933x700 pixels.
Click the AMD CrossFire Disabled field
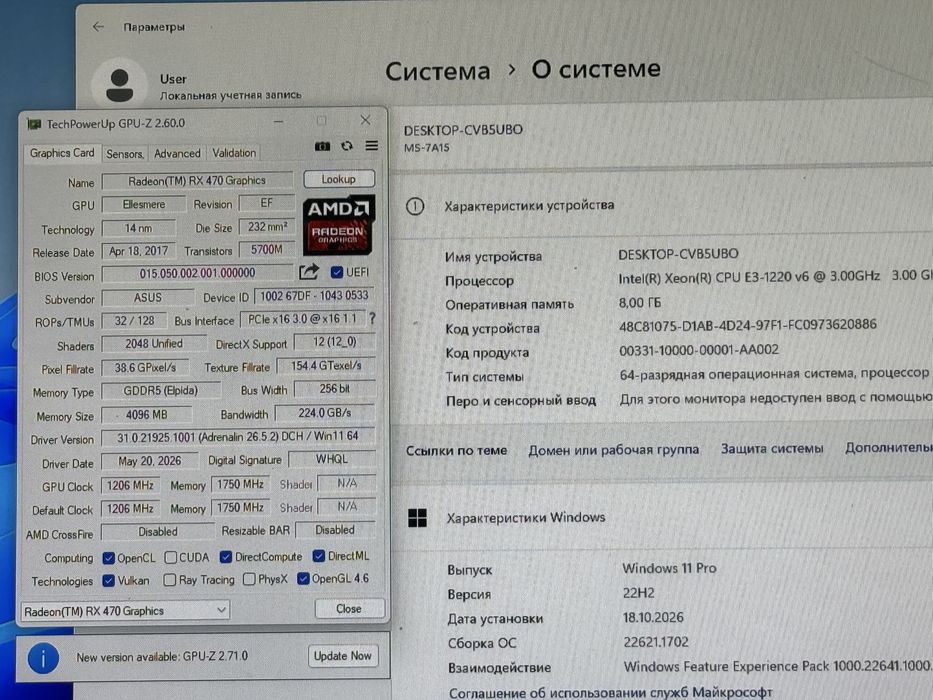[158, 532]
